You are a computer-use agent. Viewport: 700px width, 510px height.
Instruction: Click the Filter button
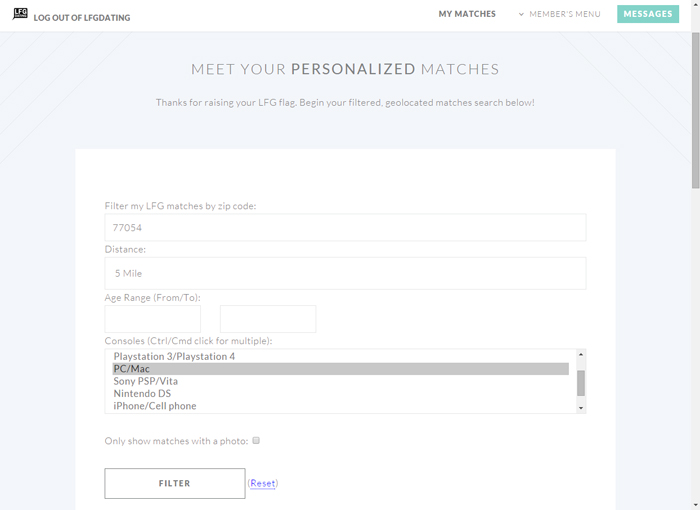tap(175, 483)
